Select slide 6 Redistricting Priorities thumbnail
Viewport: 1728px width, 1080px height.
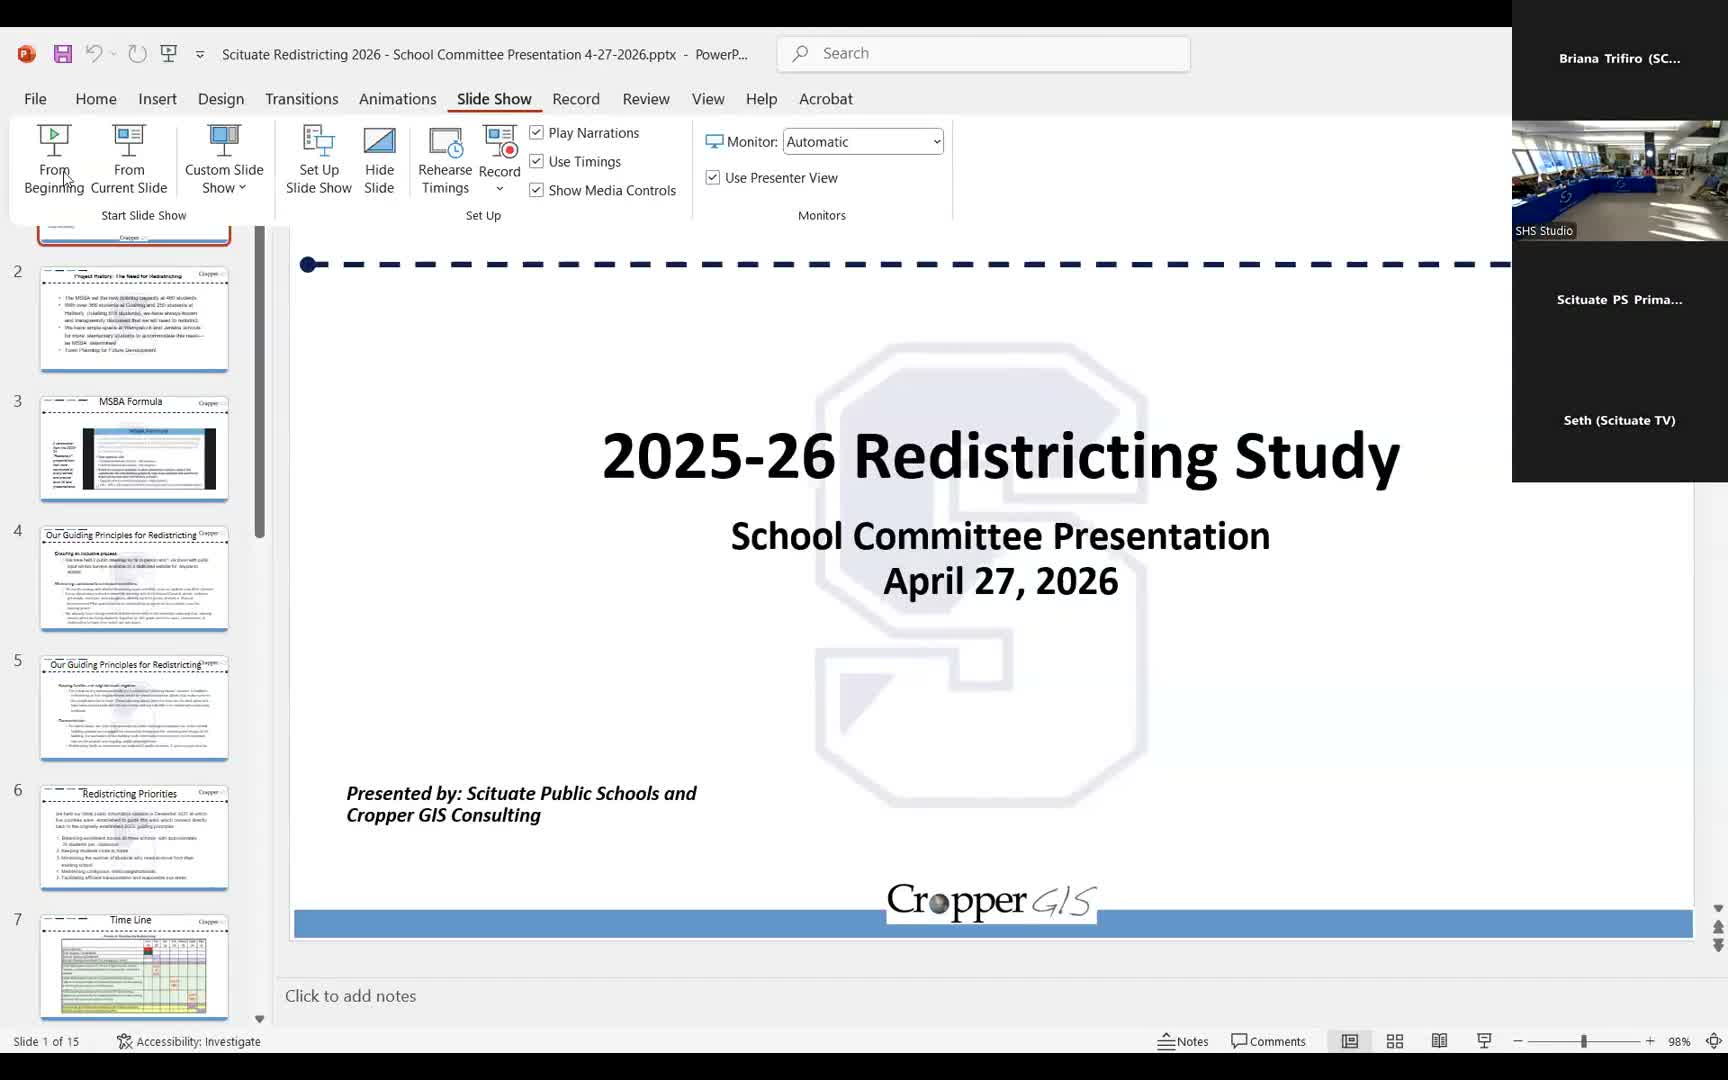[134, 838]
